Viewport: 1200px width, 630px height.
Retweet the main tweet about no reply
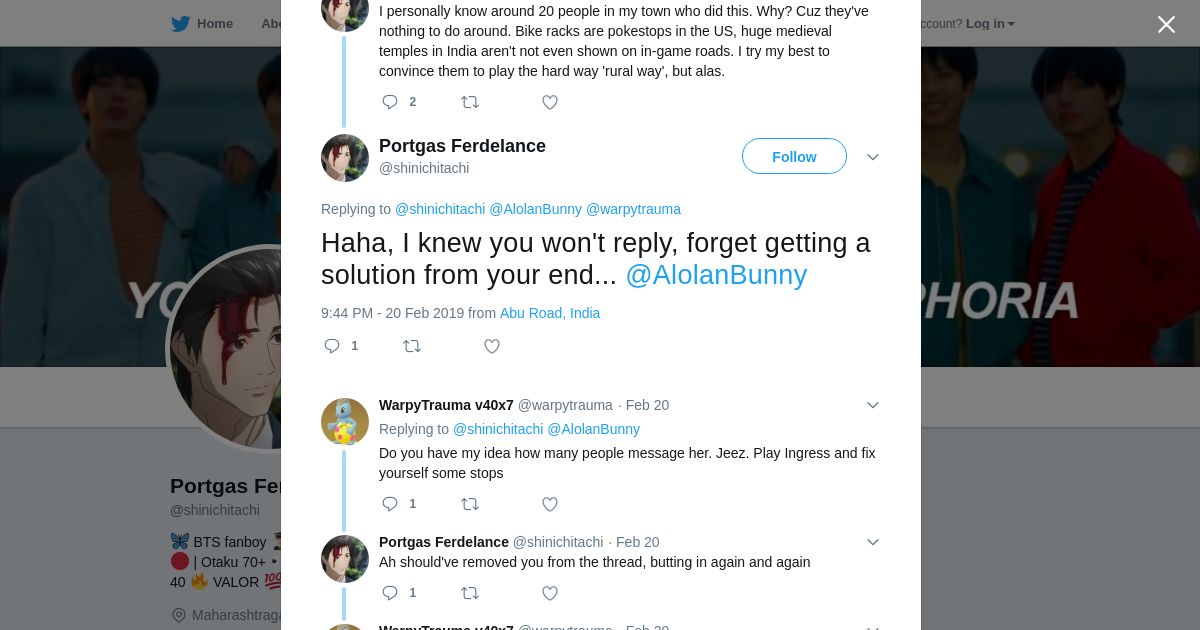411,346
